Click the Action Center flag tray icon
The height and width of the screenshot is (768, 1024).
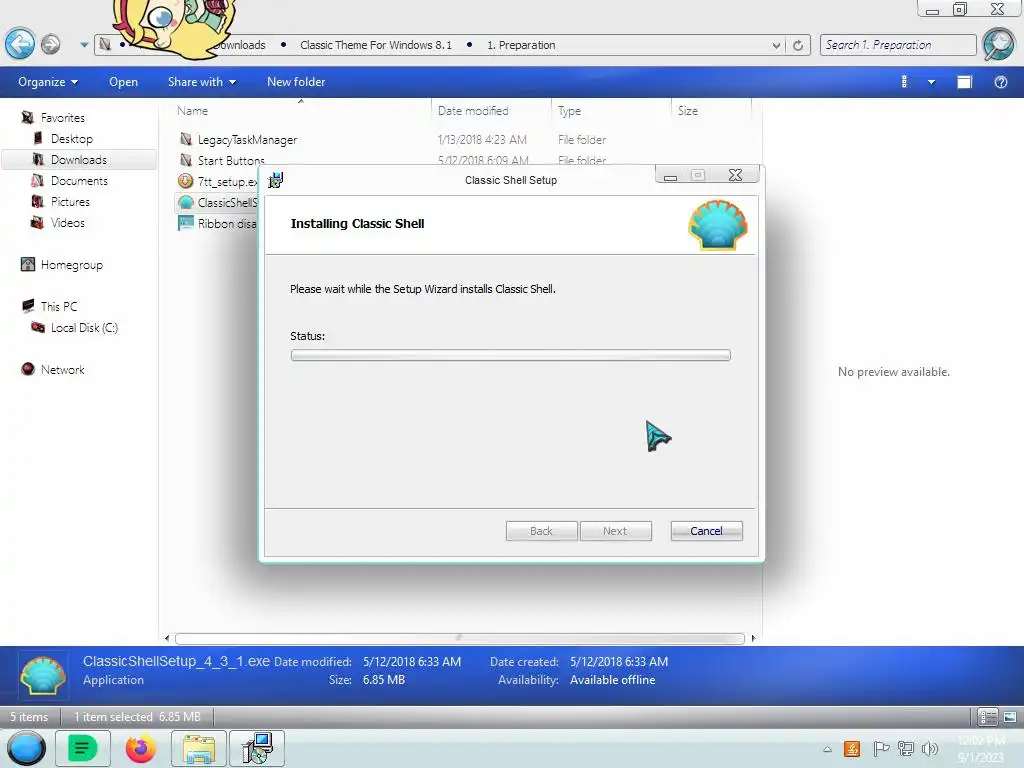[881, 749]
